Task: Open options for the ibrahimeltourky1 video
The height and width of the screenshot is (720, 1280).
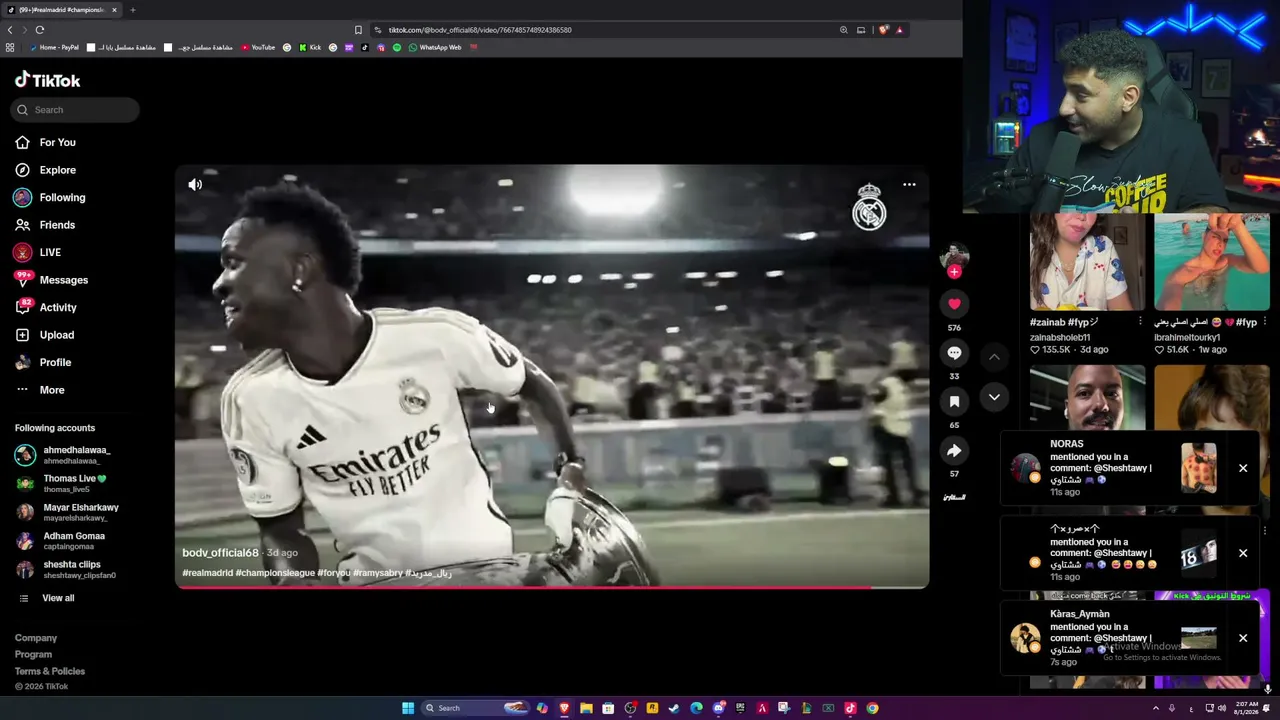Action: (x=1265, y=322)
